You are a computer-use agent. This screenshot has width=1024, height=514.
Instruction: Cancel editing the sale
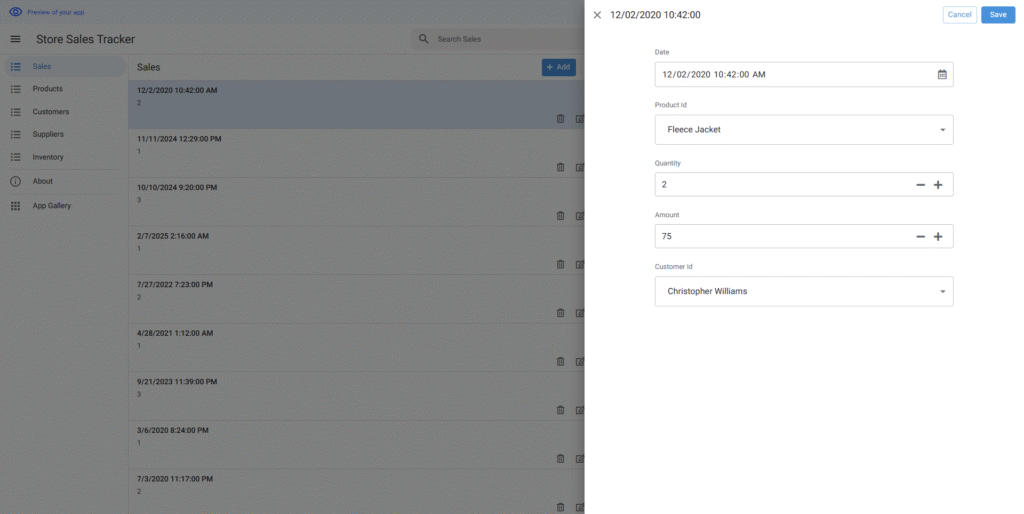pyautogui.click(x=959, y=15)
